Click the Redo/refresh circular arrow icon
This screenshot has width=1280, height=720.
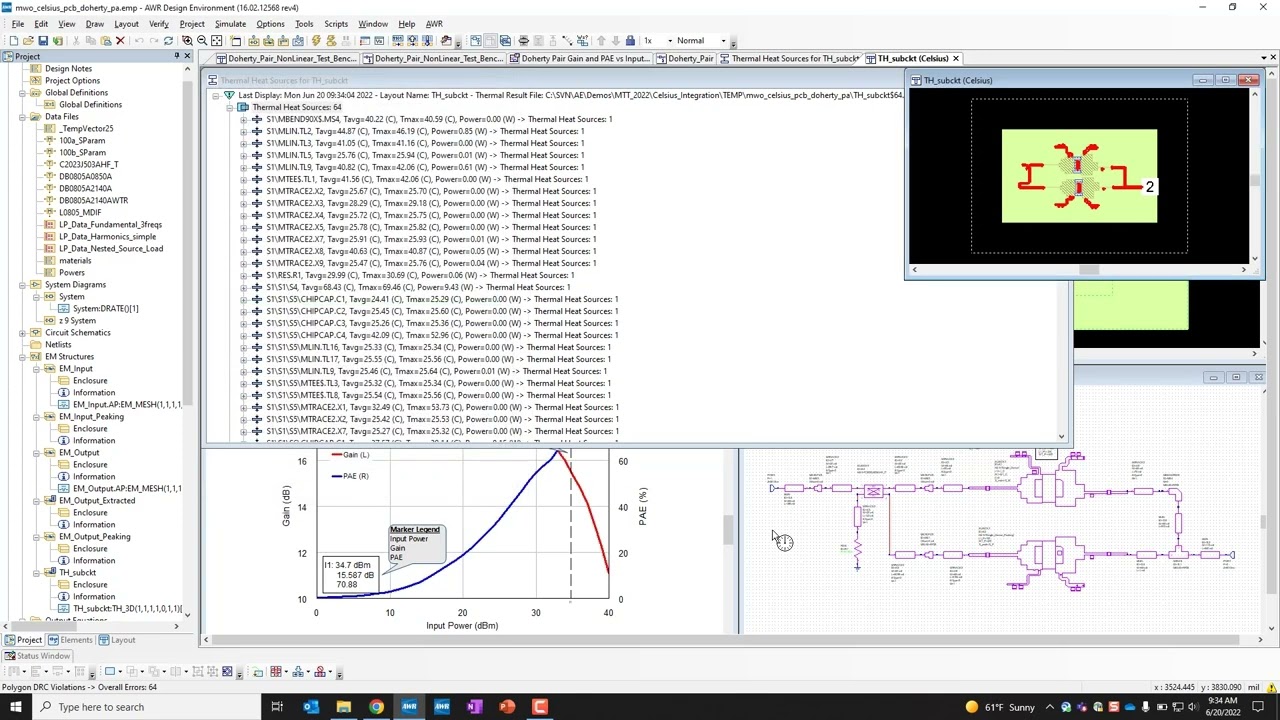[x=168, y=41]
